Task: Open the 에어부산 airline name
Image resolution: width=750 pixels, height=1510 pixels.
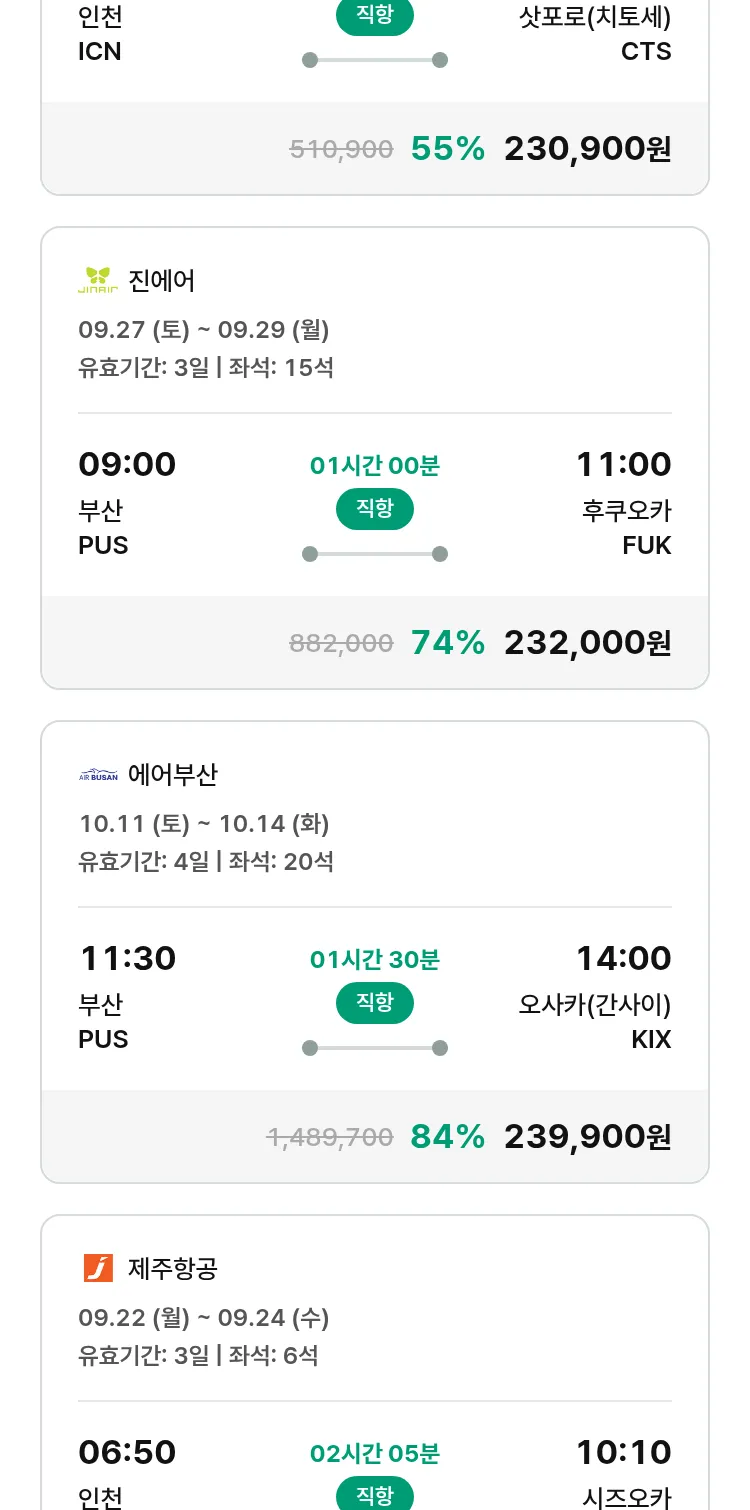Action: click(173, 775)
